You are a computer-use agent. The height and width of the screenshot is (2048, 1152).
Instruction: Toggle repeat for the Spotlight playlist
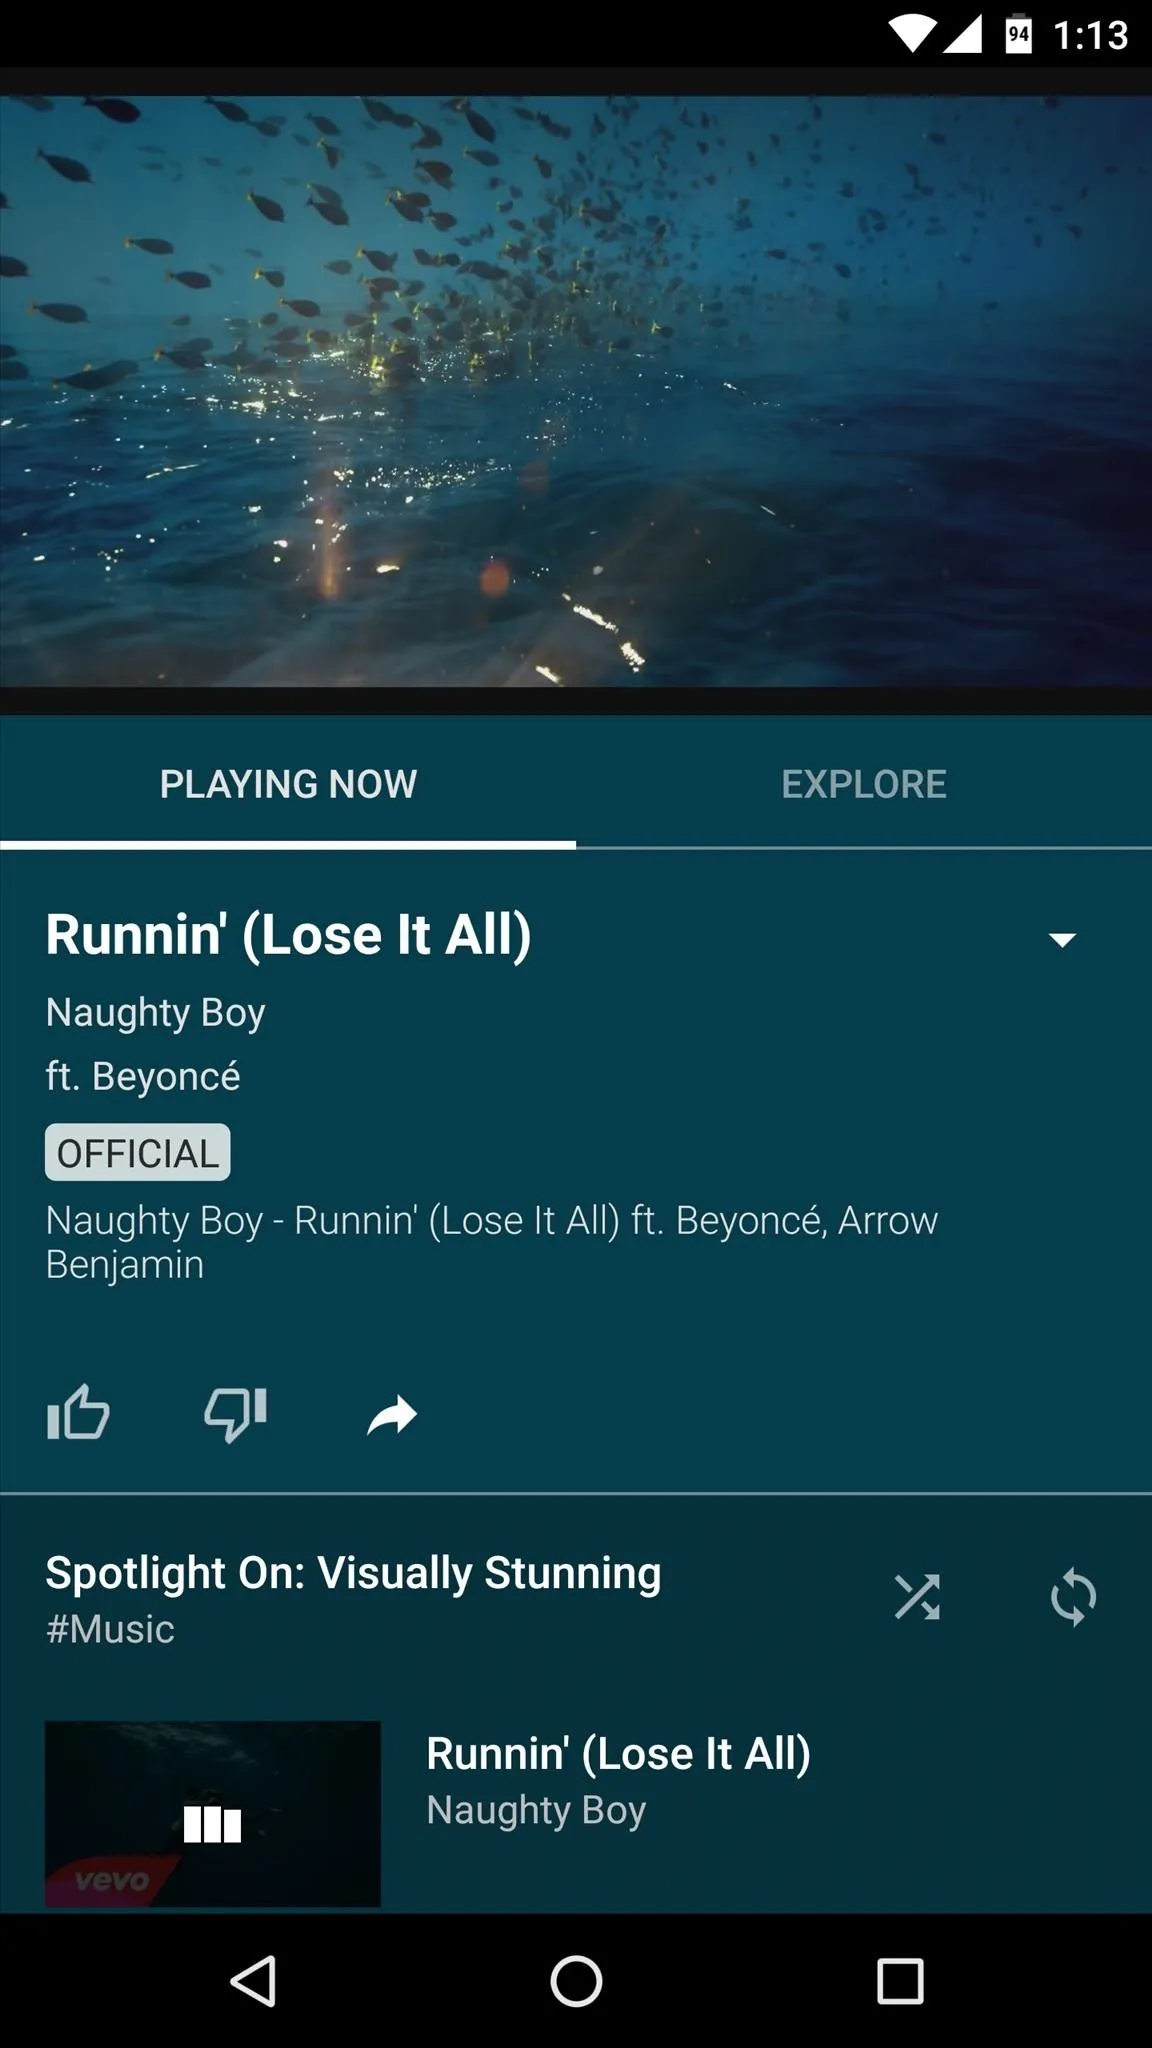coord(1074,1597)
